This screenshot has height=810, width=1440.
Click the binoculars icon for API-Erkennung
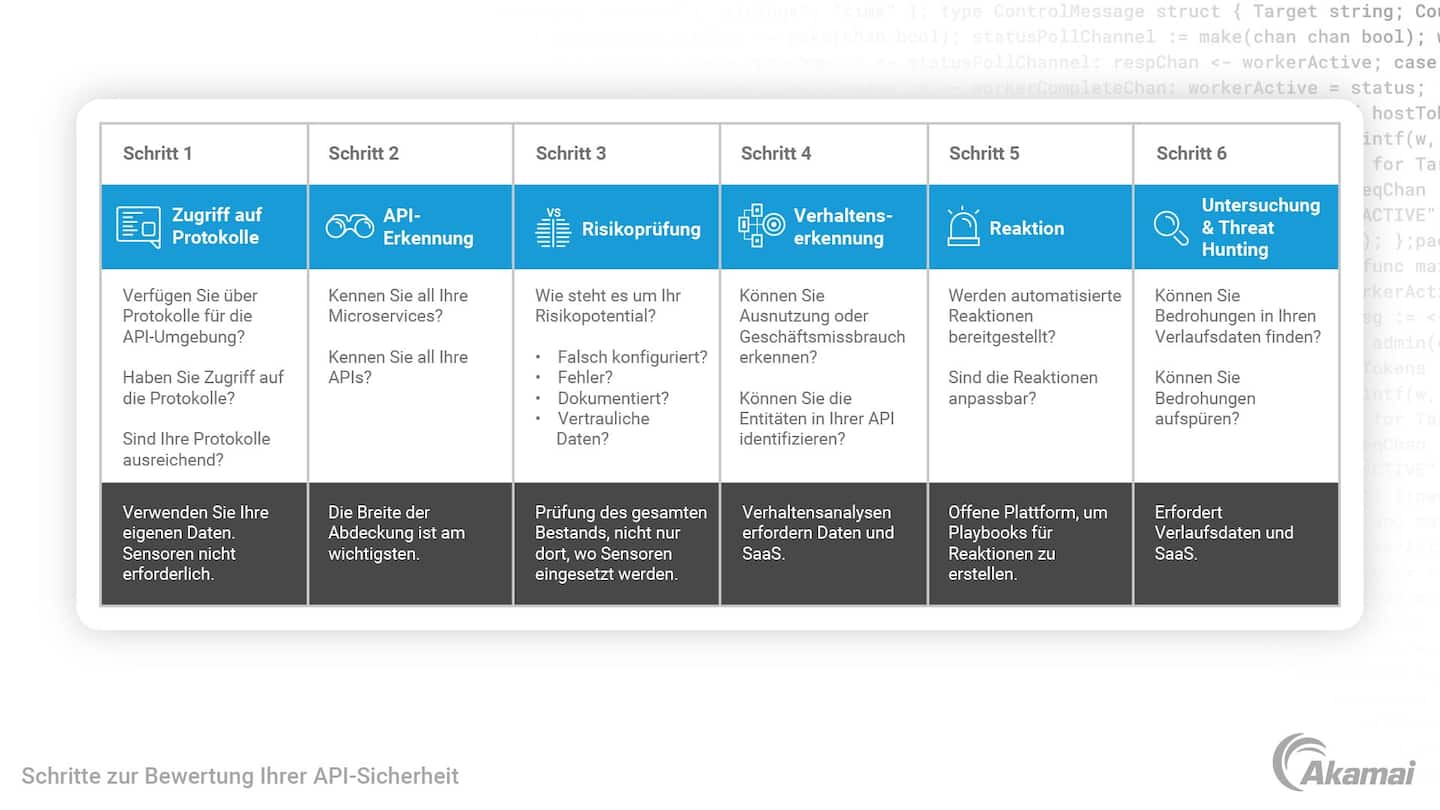pos(349,227)
